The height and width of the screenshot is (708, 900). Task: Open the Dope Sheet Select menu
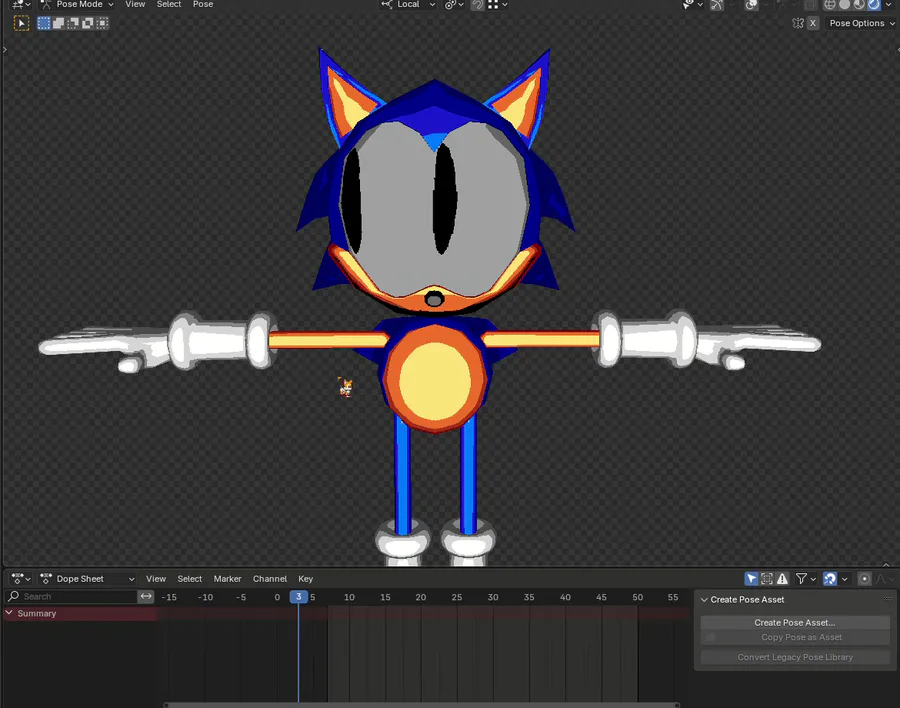click(x=189, y=579)
